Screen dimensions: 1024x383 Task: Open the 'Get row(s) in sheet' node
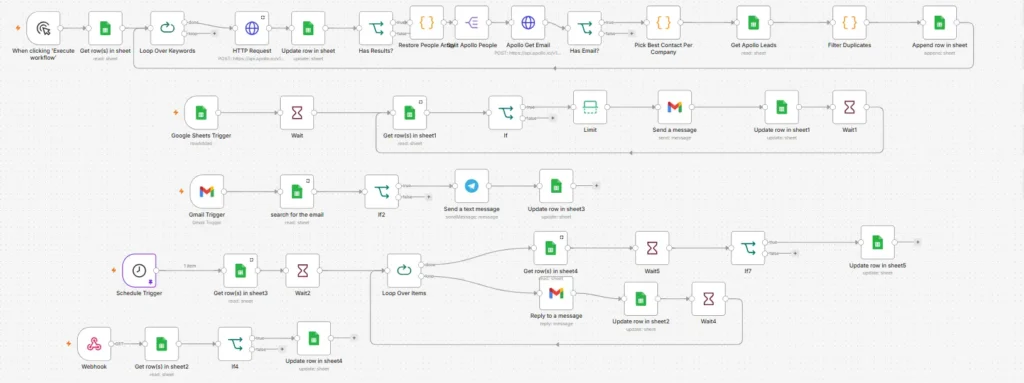[105, 28]
